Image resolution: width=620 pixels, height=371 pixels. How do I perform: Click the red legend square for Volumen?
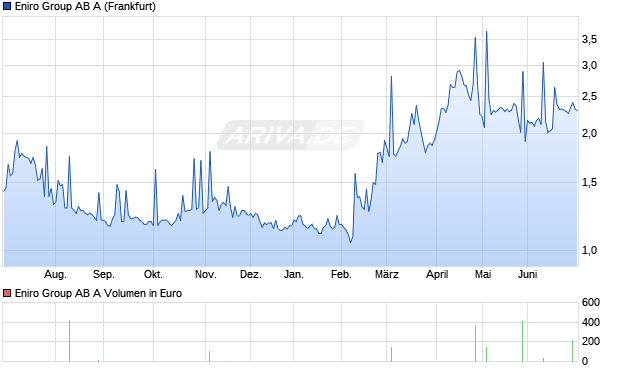pyautogui.click(x=7, y=293)
